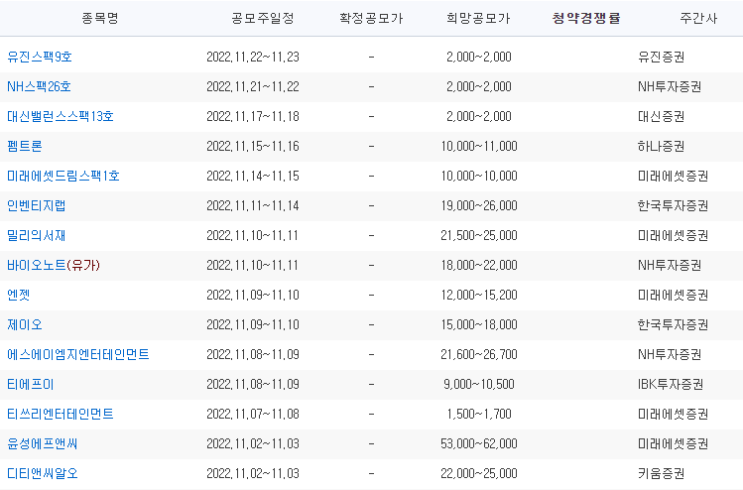Click 밀리의서재 row underwriter 미래에셋증권
The width and height of the screenshot is (743, 490).
coord(673,236)
